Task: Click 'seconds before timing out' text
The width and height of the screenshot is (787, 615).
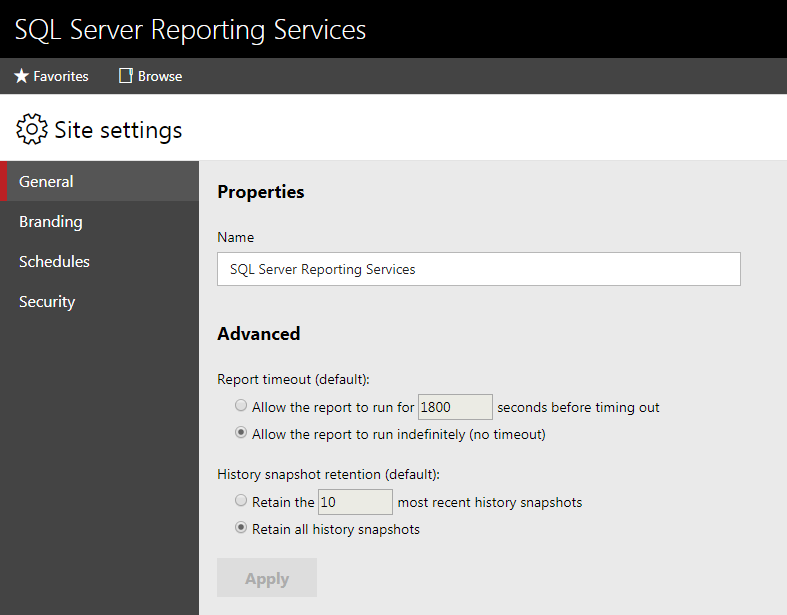Action: click(x=578, y=407)
